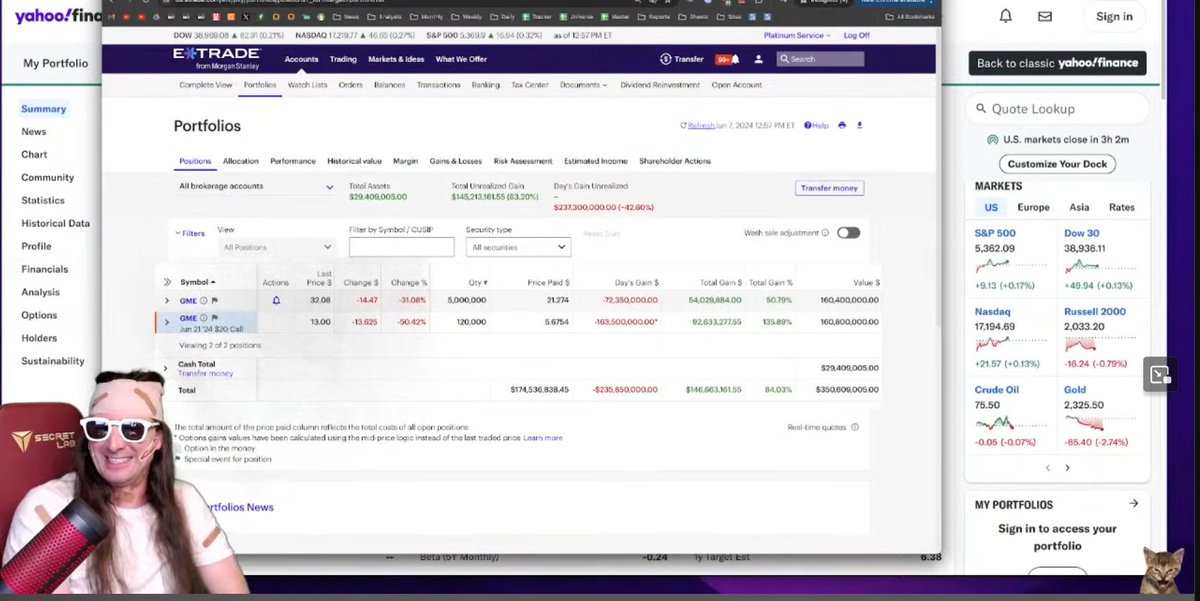Viewport: 1200px width, 601px height.
Task: Open the All brokerage accounts dropdown
Action: (x=256, y=187)
